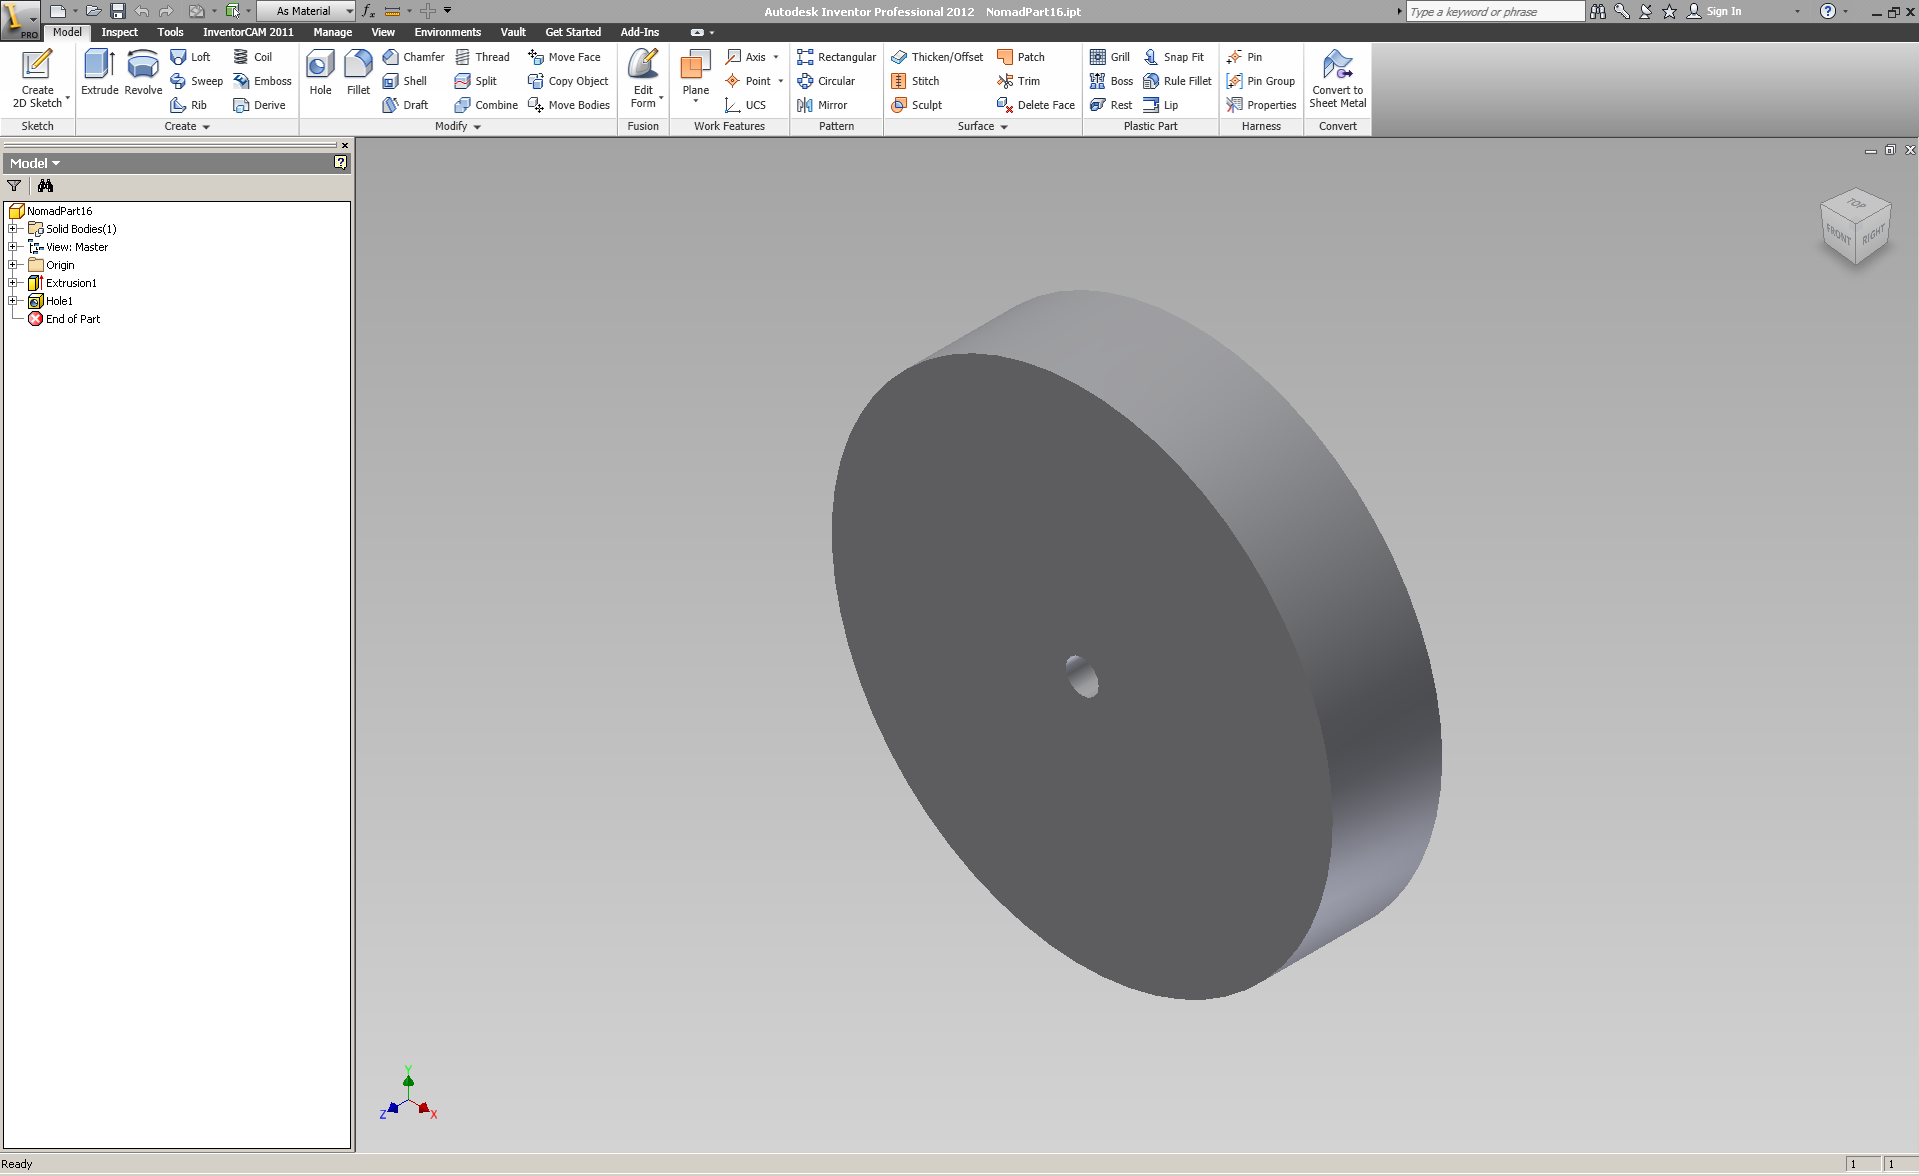Click the ViewCube FRONT face

(x=1838, y=234)
